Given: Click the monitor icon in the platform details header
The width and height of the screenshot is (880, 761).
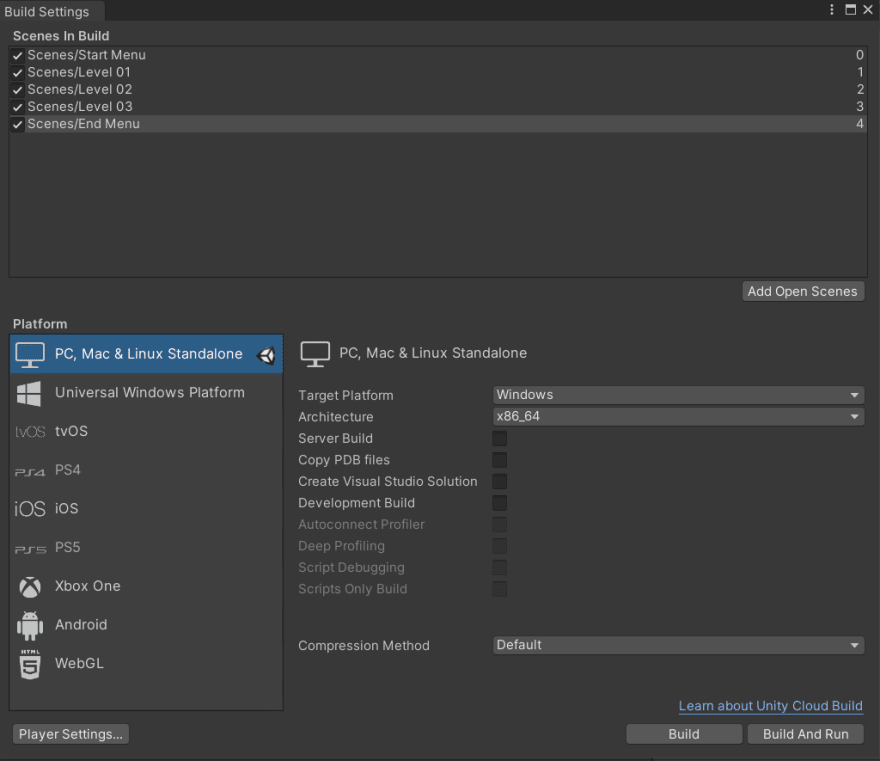Looking at the screenshot, I should tap(315, 354).
